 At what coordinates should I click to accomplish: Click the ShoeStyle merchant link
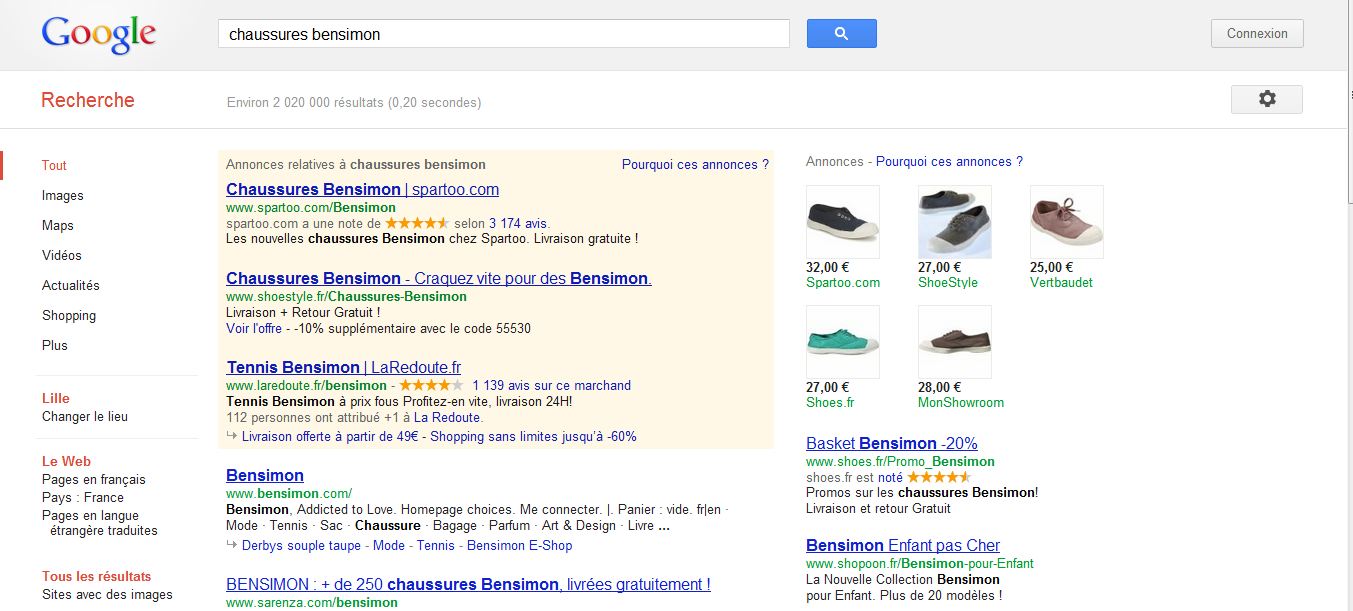[x=948, y=283]
